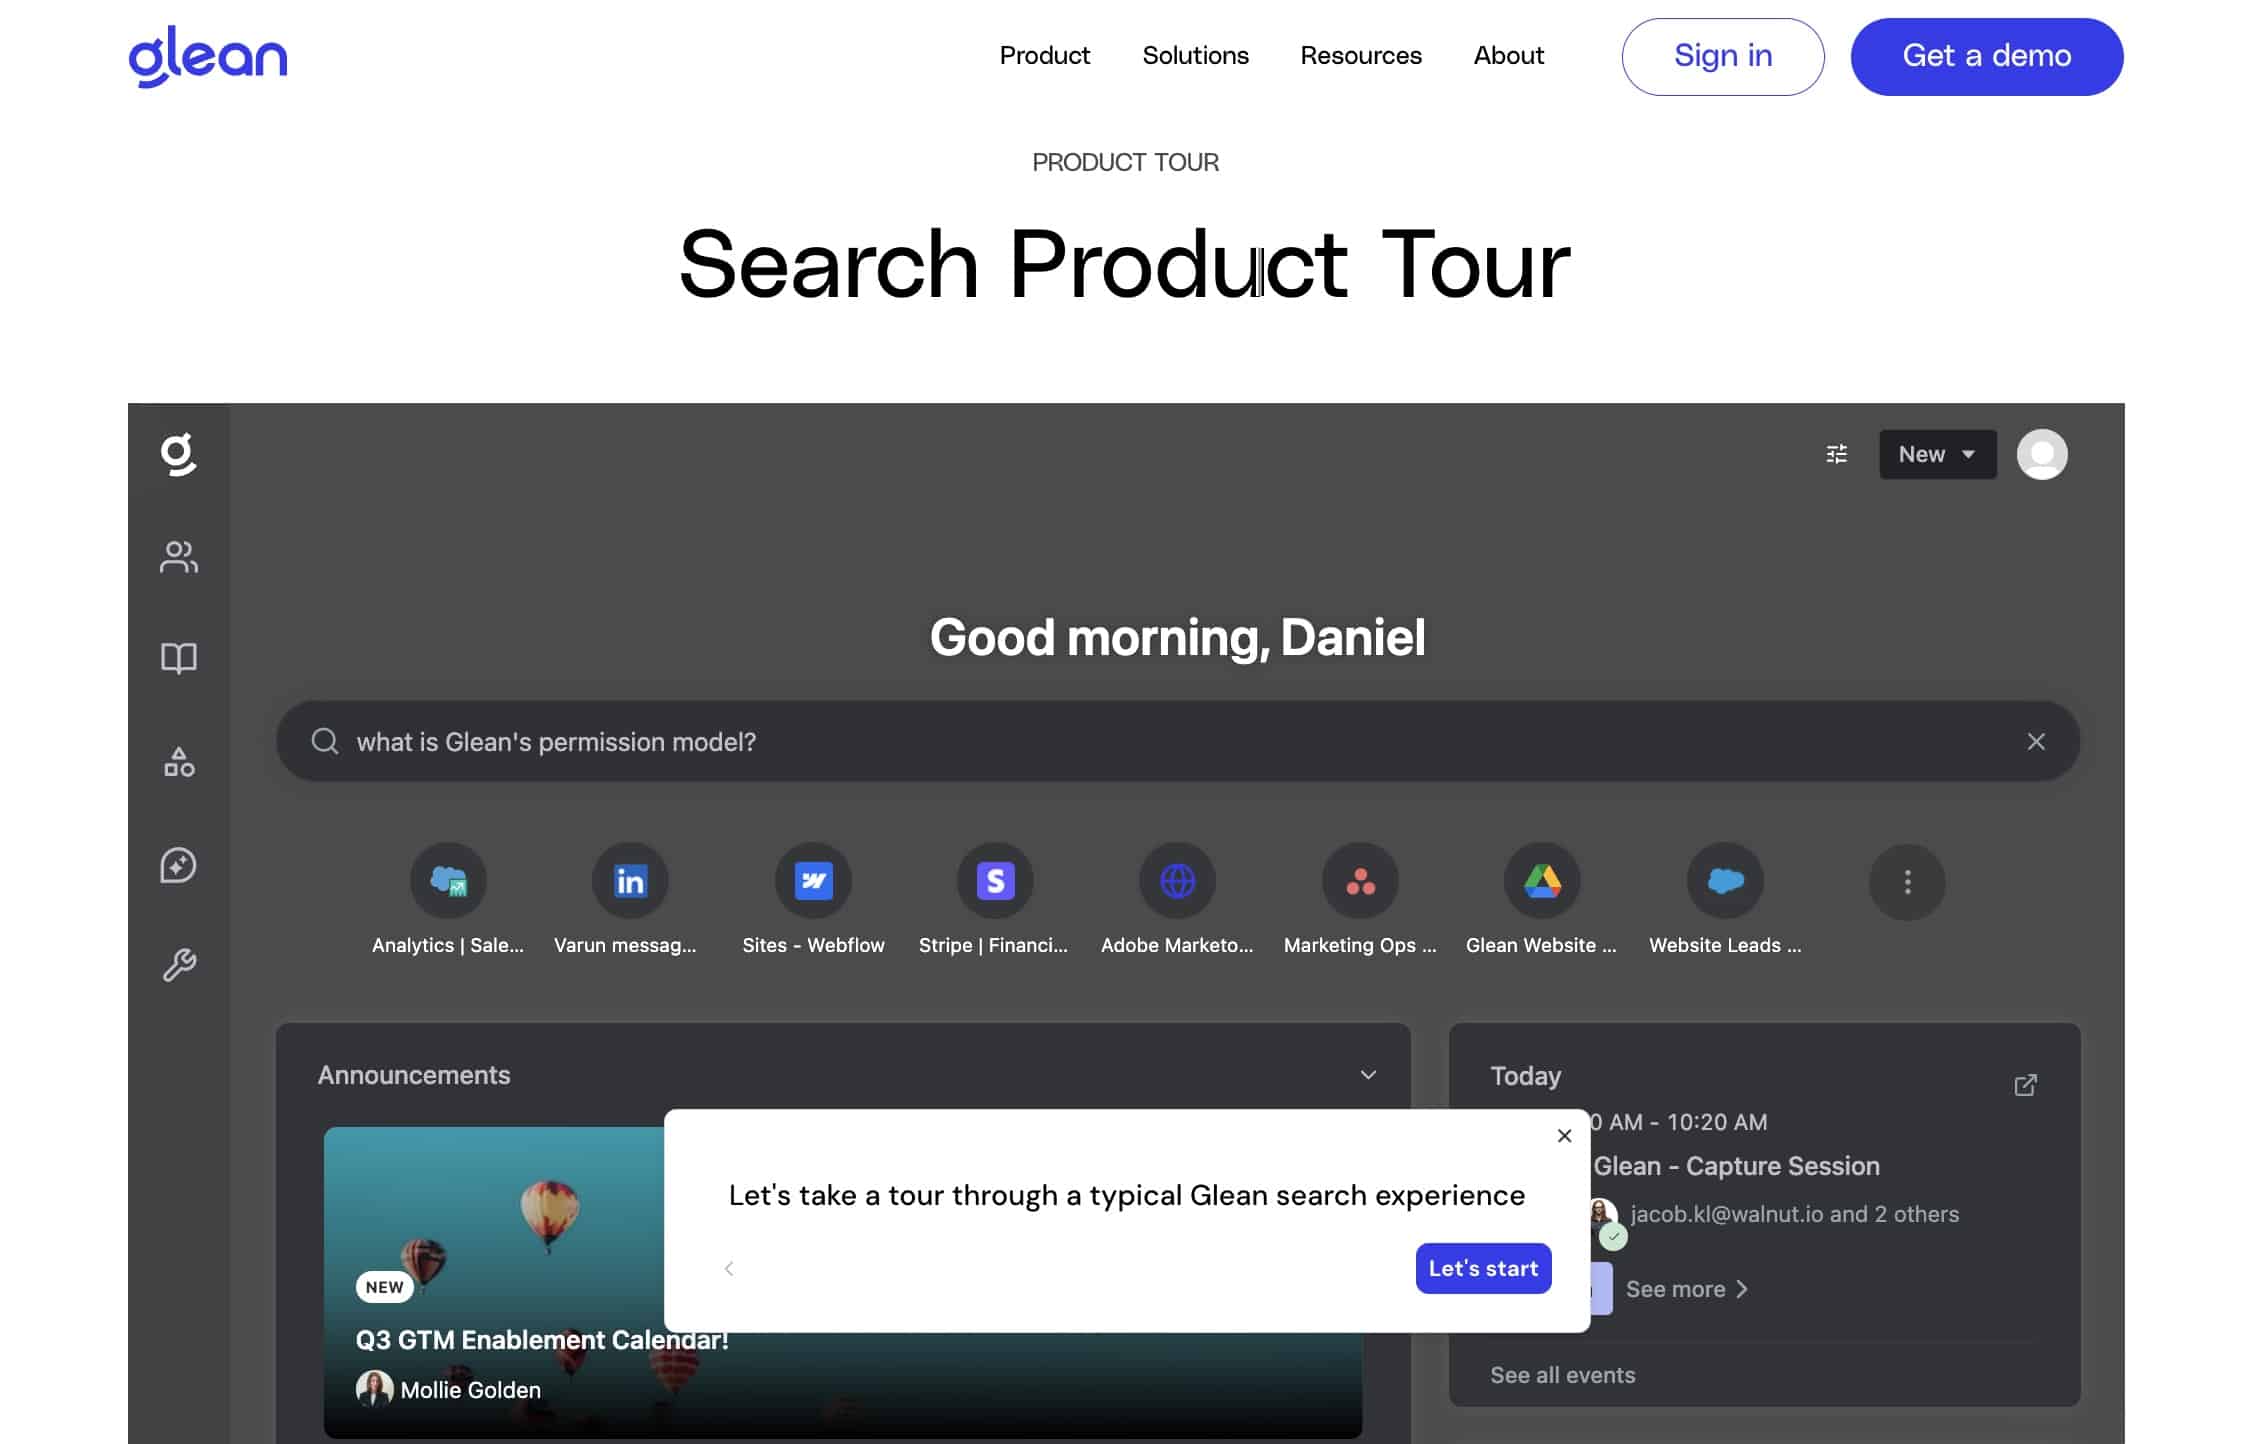
Task: Open the About menu
Action: (1508, 55)
